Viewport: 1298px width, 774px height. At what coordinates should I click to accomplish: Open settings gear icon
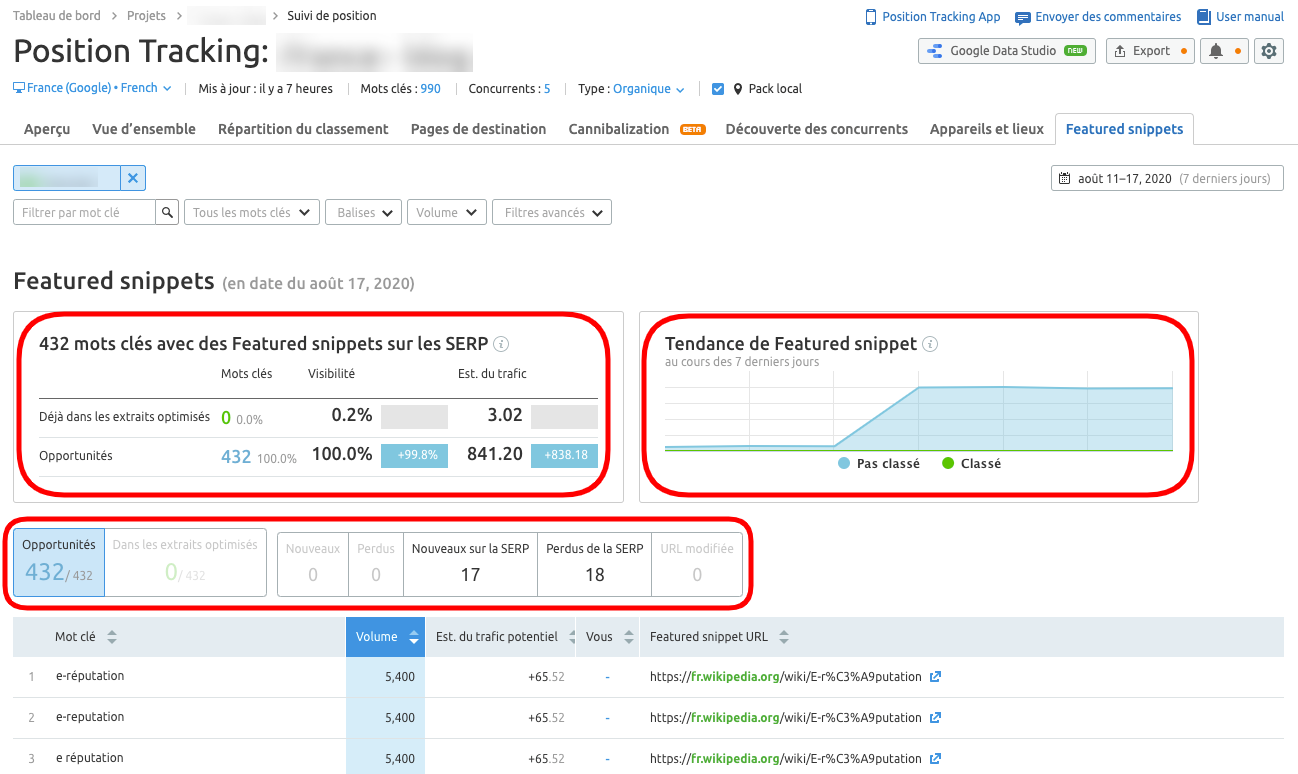tap(1269, 51)
